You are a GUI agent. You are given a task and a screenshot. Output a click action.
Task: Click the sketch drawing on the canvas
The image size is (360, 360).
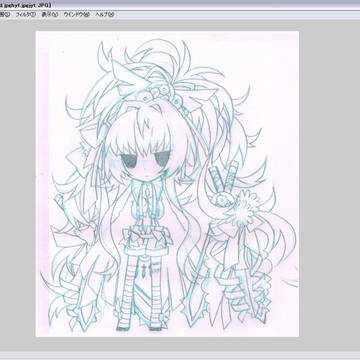[167, 184]
